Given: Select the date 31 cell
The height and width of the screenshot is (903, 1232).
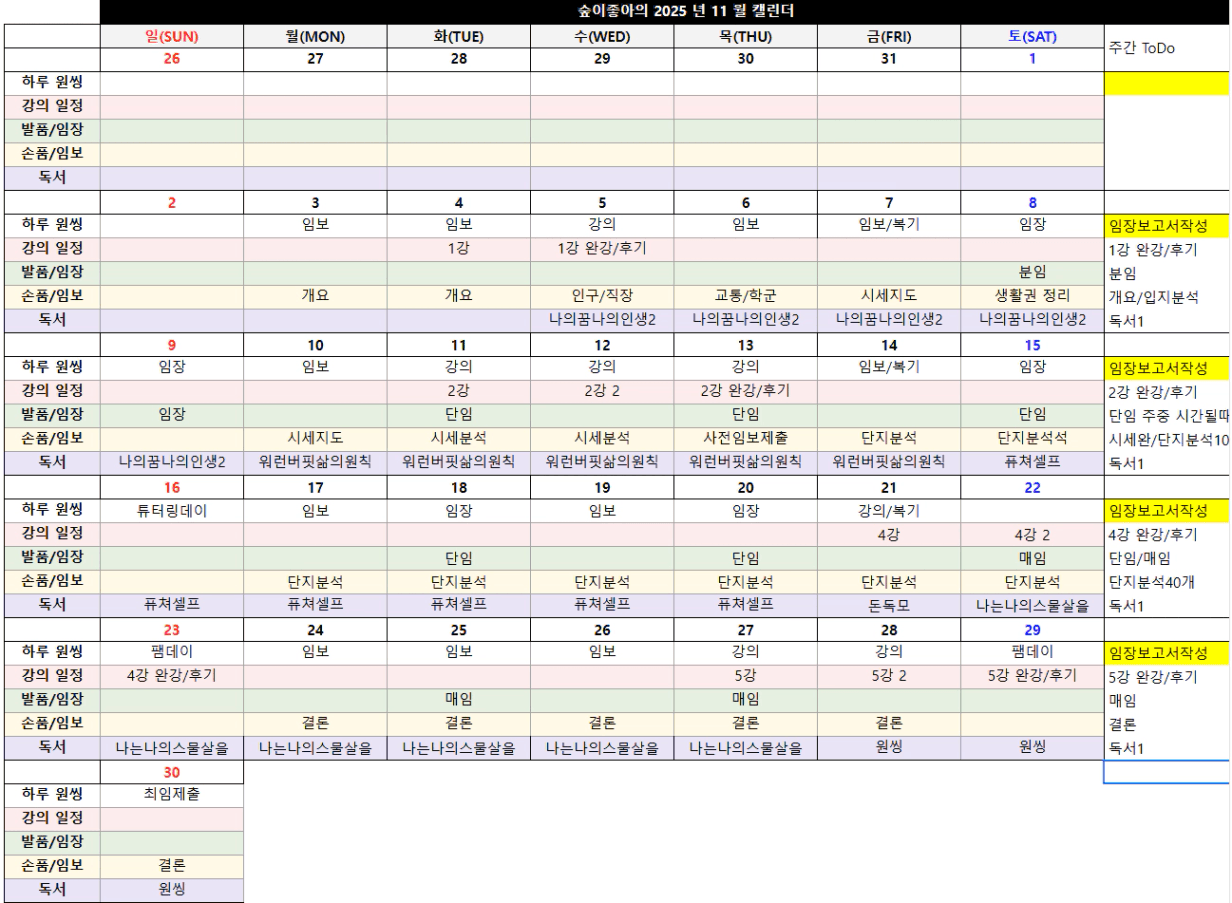Looking at the screenshot, I should pos(889,59).
